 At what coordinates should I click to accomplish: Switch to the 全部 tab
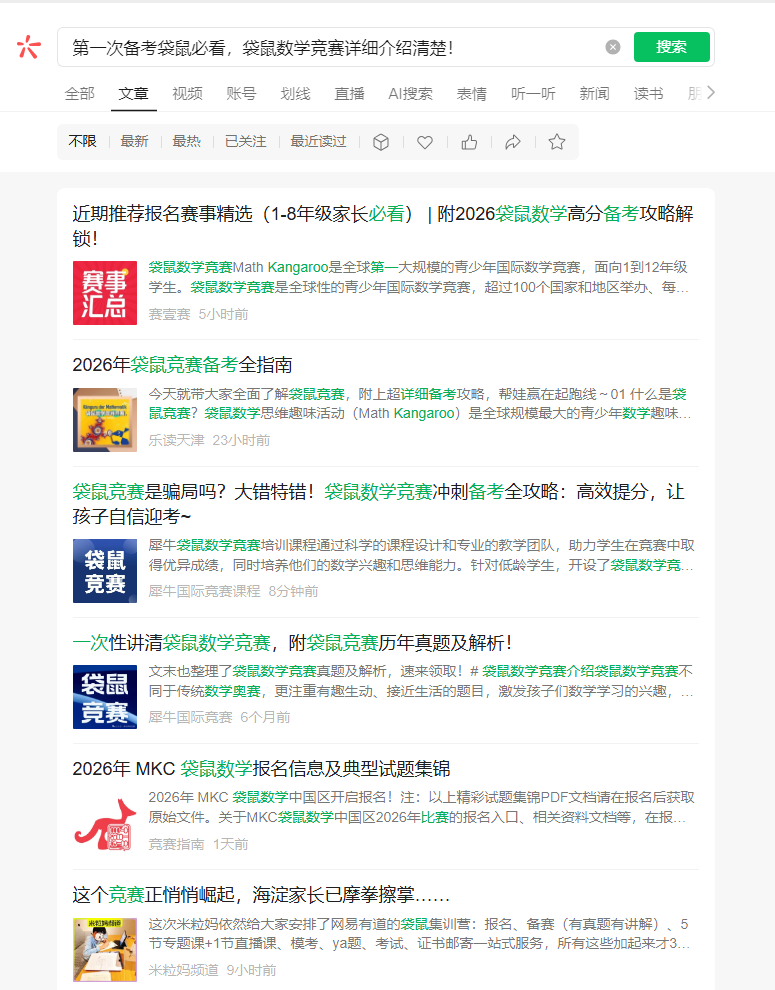80,94
